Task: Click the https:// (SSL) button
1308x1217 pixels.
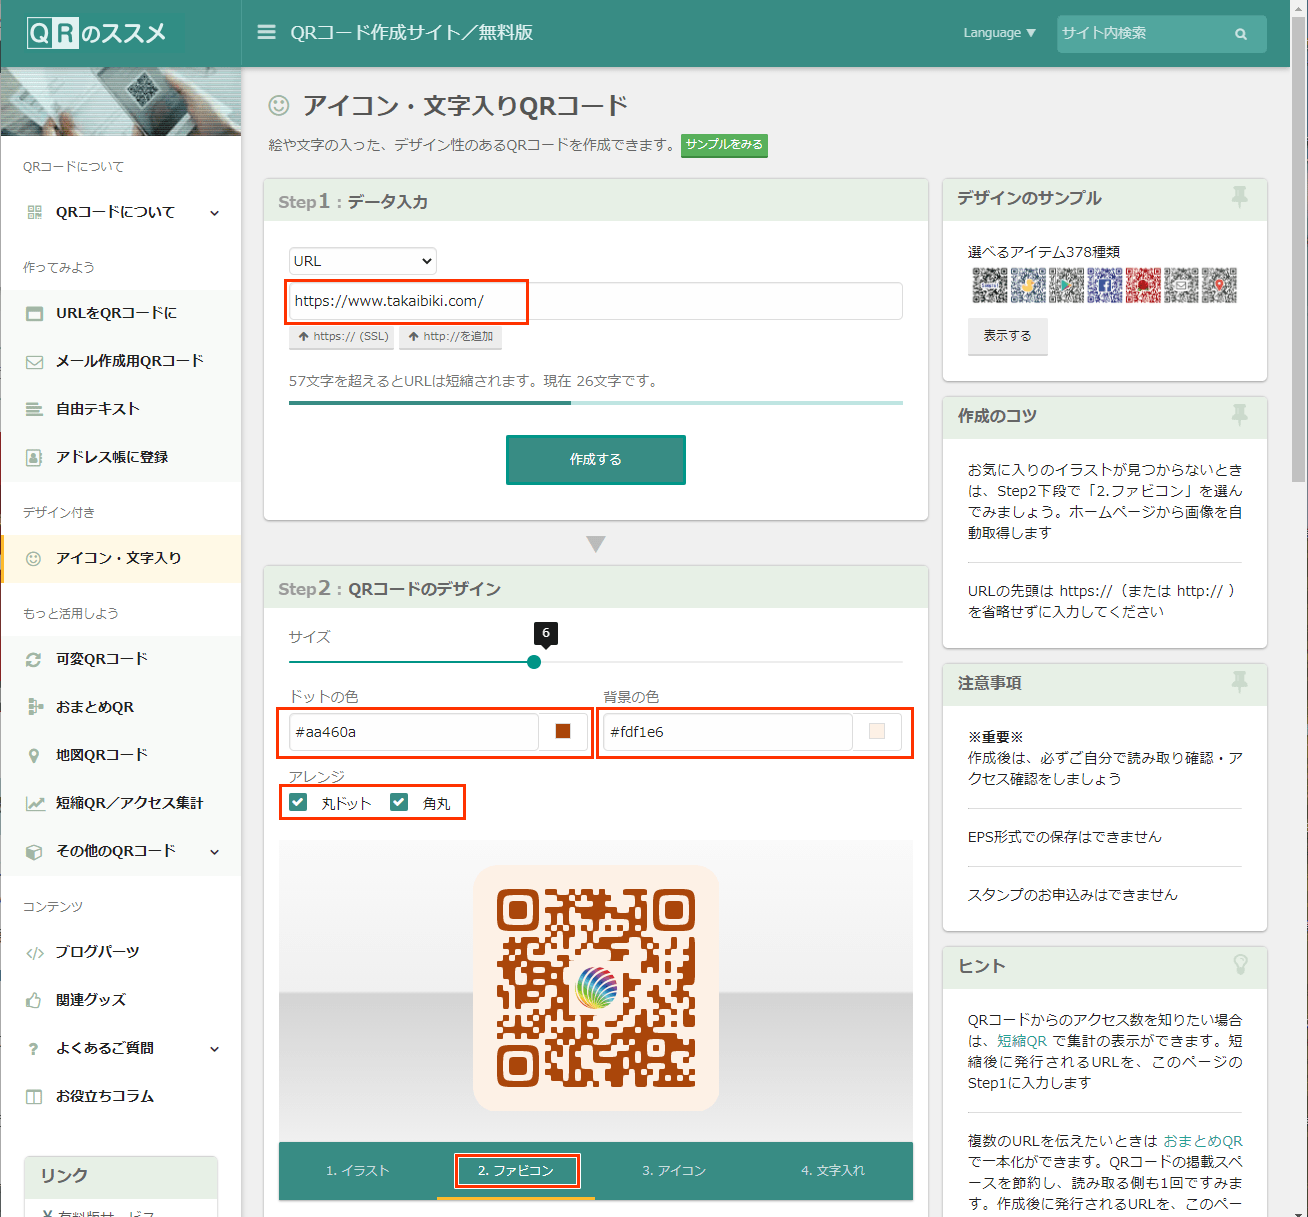Action: 342,337
